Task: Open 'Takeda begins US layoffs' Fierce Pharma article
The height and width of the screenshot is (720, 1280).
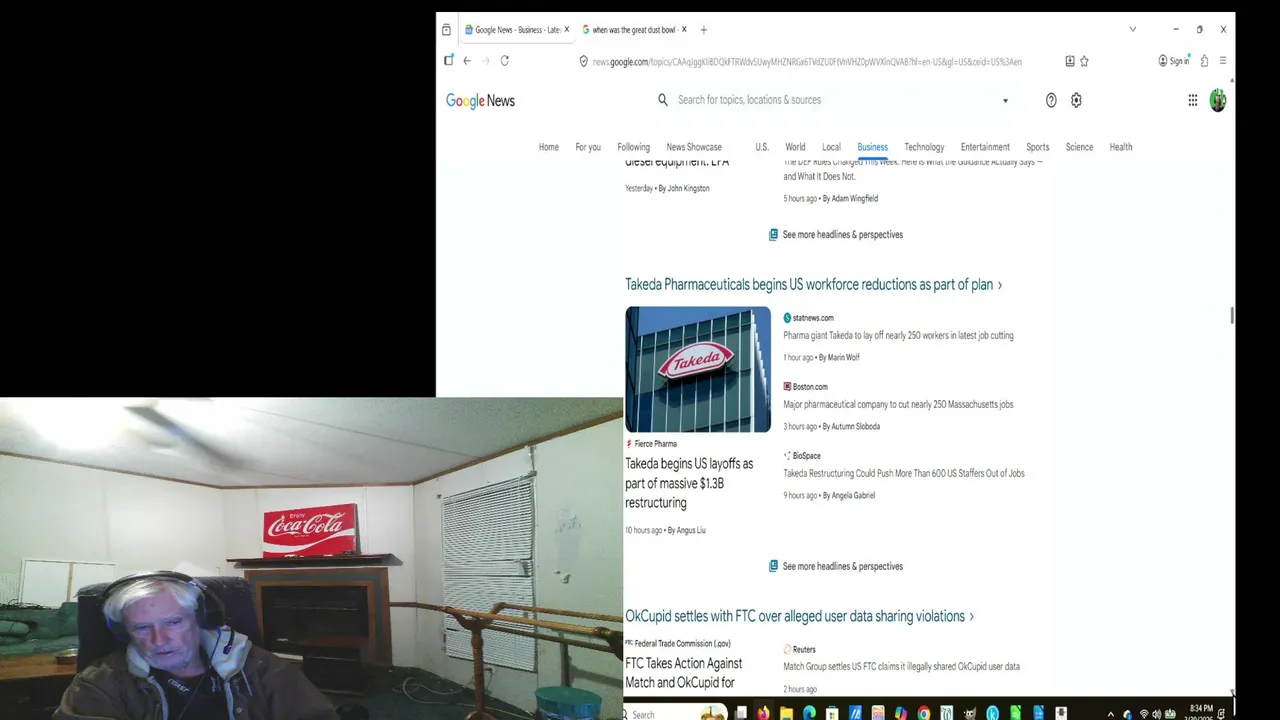Action: (x=689, y=483)
